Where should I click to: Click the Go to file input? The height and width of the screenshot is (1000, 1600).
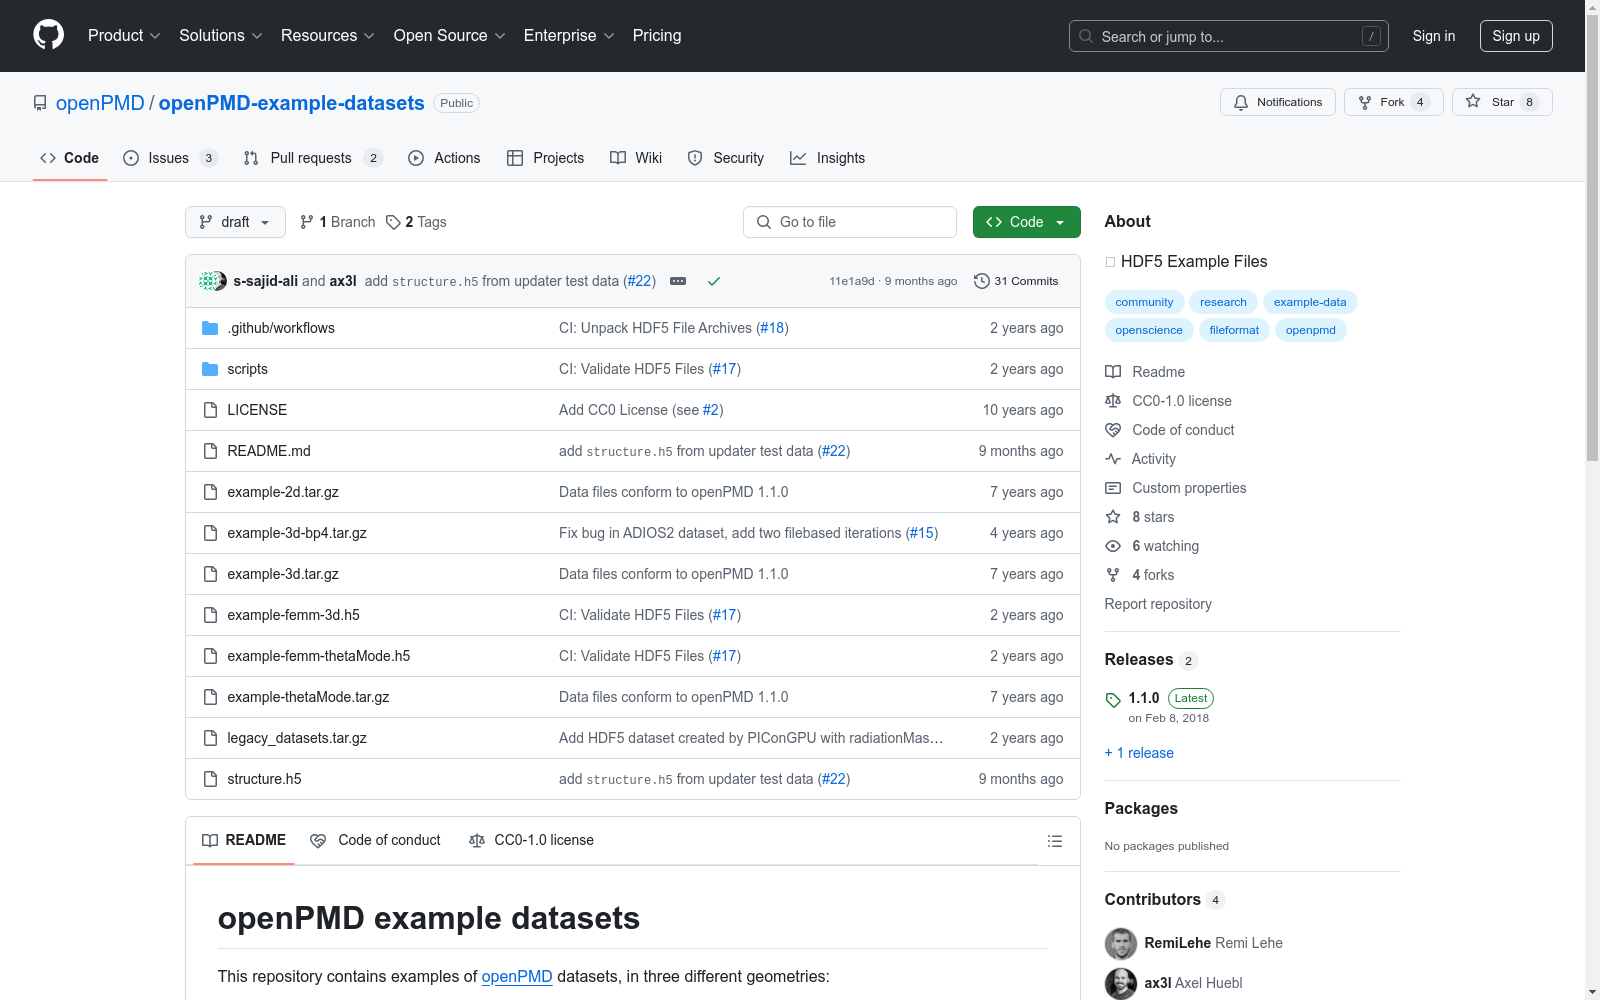(850, 222)
